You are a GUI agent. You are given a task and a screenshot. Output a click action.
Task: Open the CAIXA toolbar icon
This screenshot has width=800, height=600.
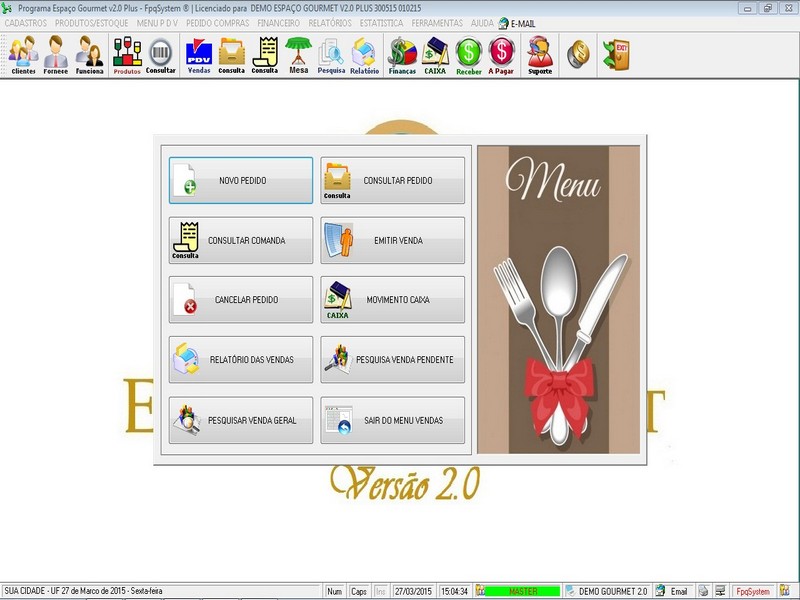[435, 55]
